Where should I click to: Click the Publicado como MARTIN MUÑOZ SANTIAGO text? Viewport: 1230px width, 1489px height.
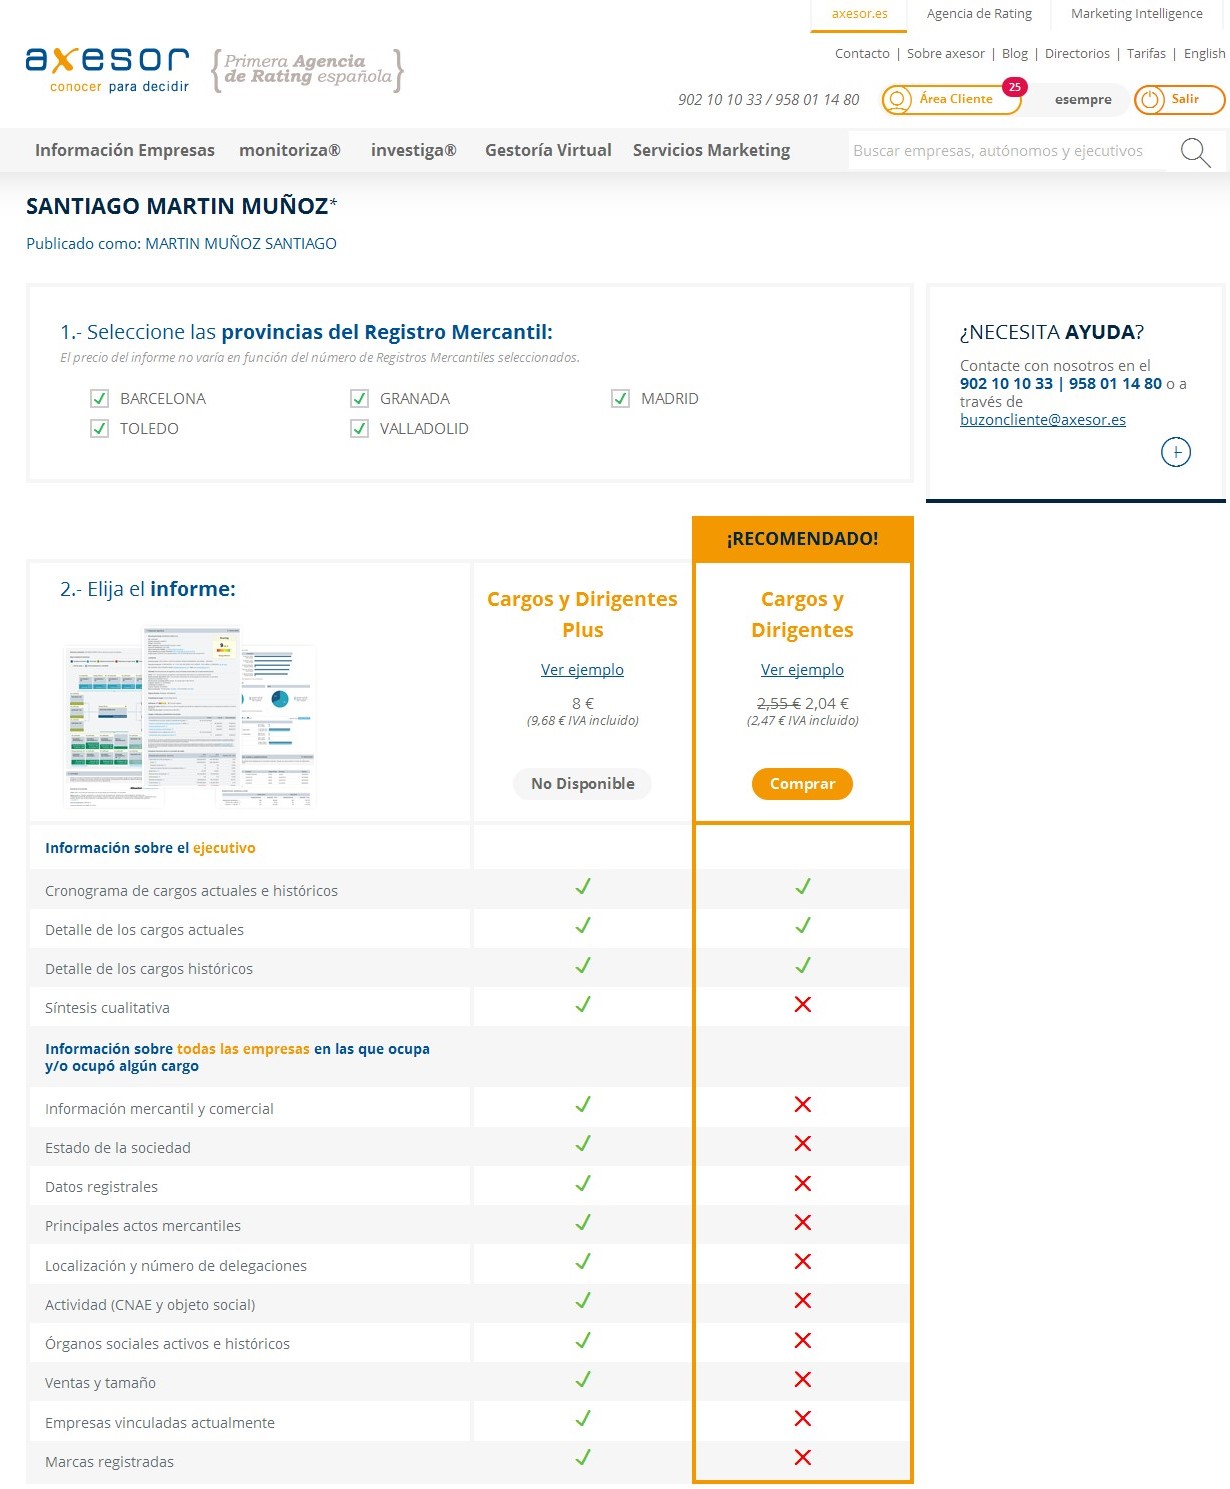point(181,243)
